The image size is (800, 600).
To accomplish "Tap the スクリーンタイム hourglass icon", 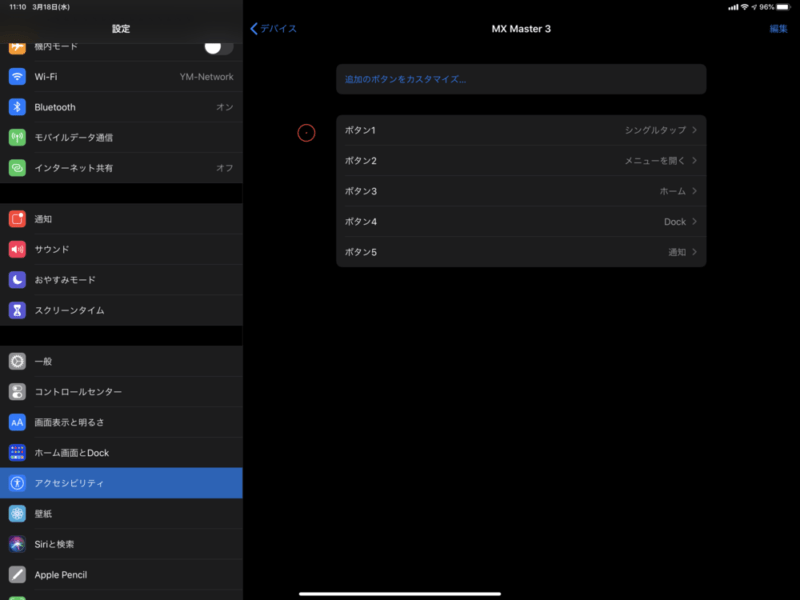I will pos(17,310).
